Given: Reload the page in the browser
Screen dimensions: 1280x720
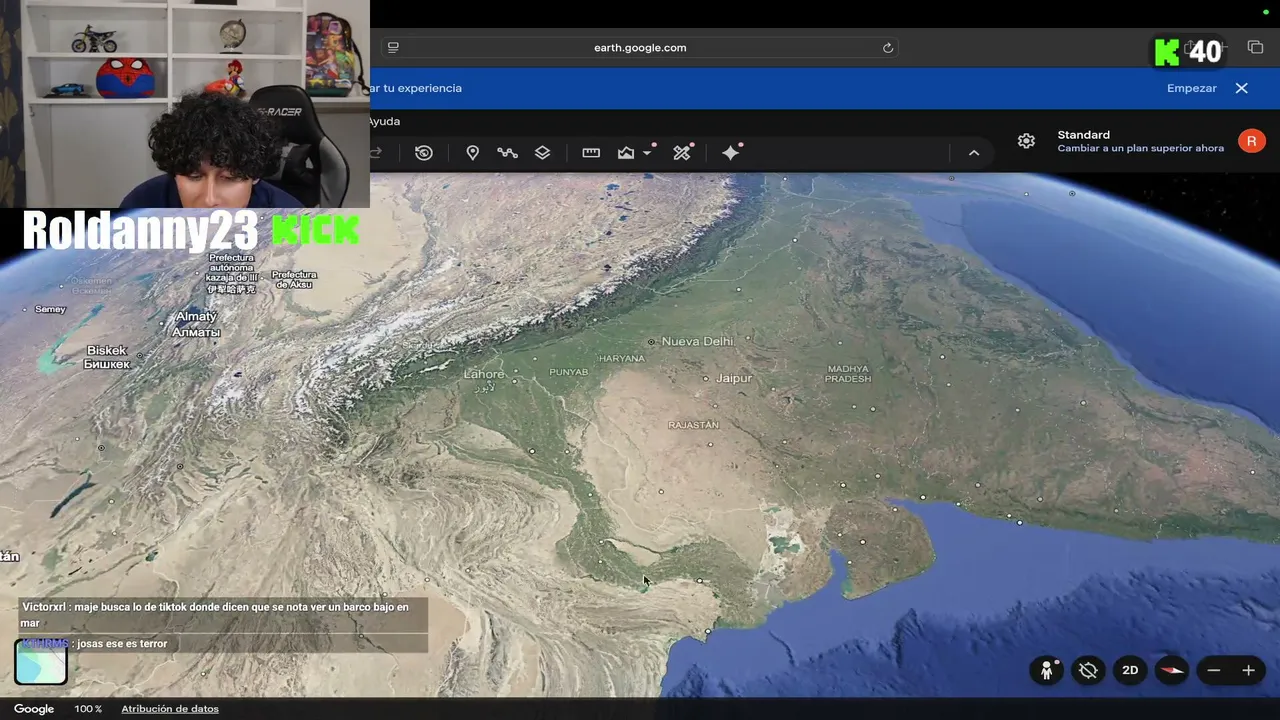Looking at the screenshot, I should click(887, 47).
